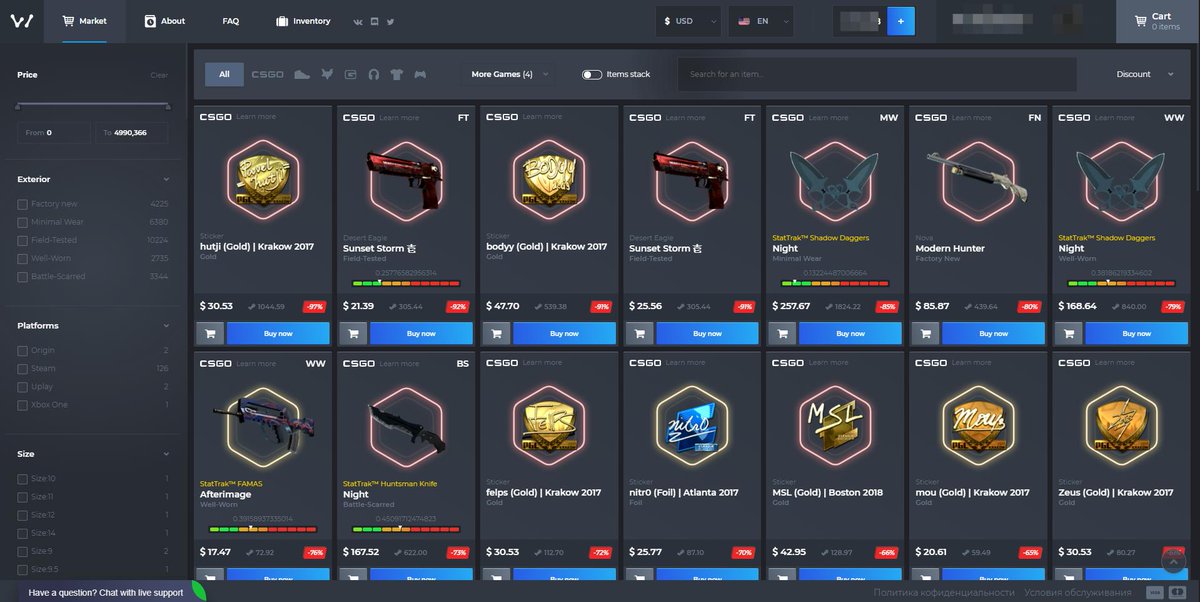The image size is (1200, 602).
Task: Click the sneaker game category icon
Action: (302, 75)
